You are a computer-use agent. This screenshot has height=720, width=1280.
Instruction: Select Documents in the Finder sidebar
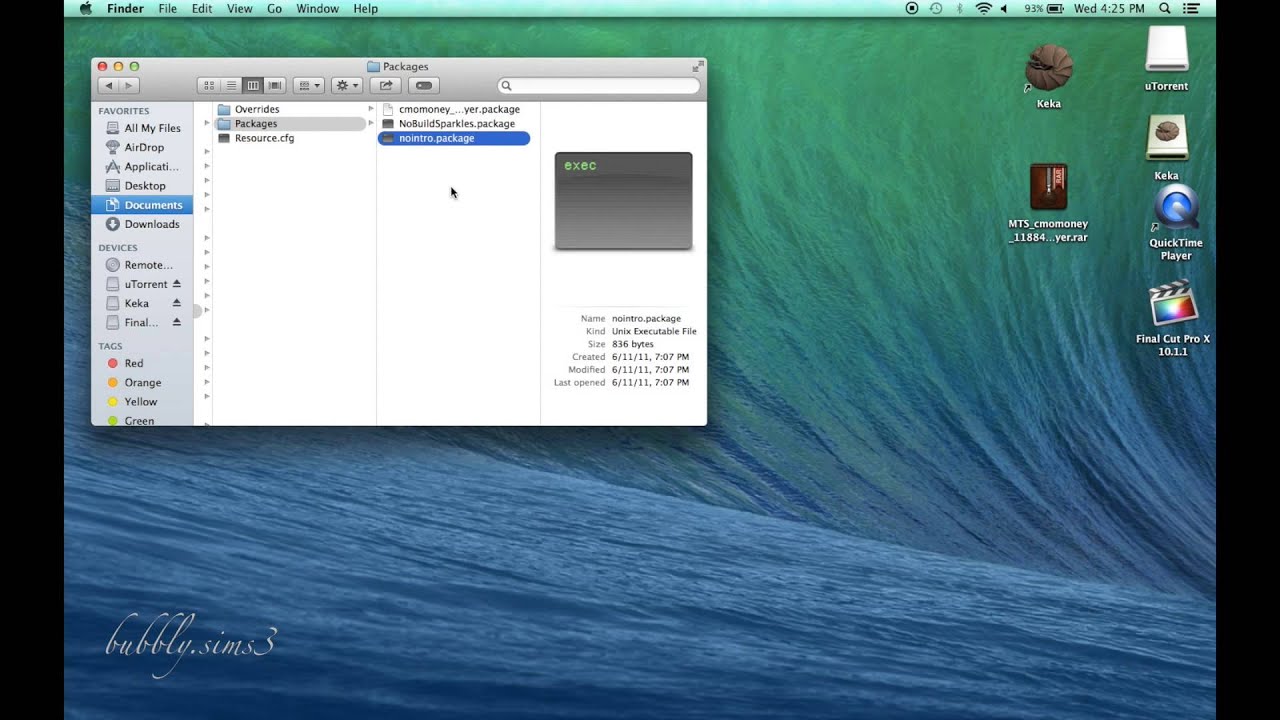tap(143, 205)
